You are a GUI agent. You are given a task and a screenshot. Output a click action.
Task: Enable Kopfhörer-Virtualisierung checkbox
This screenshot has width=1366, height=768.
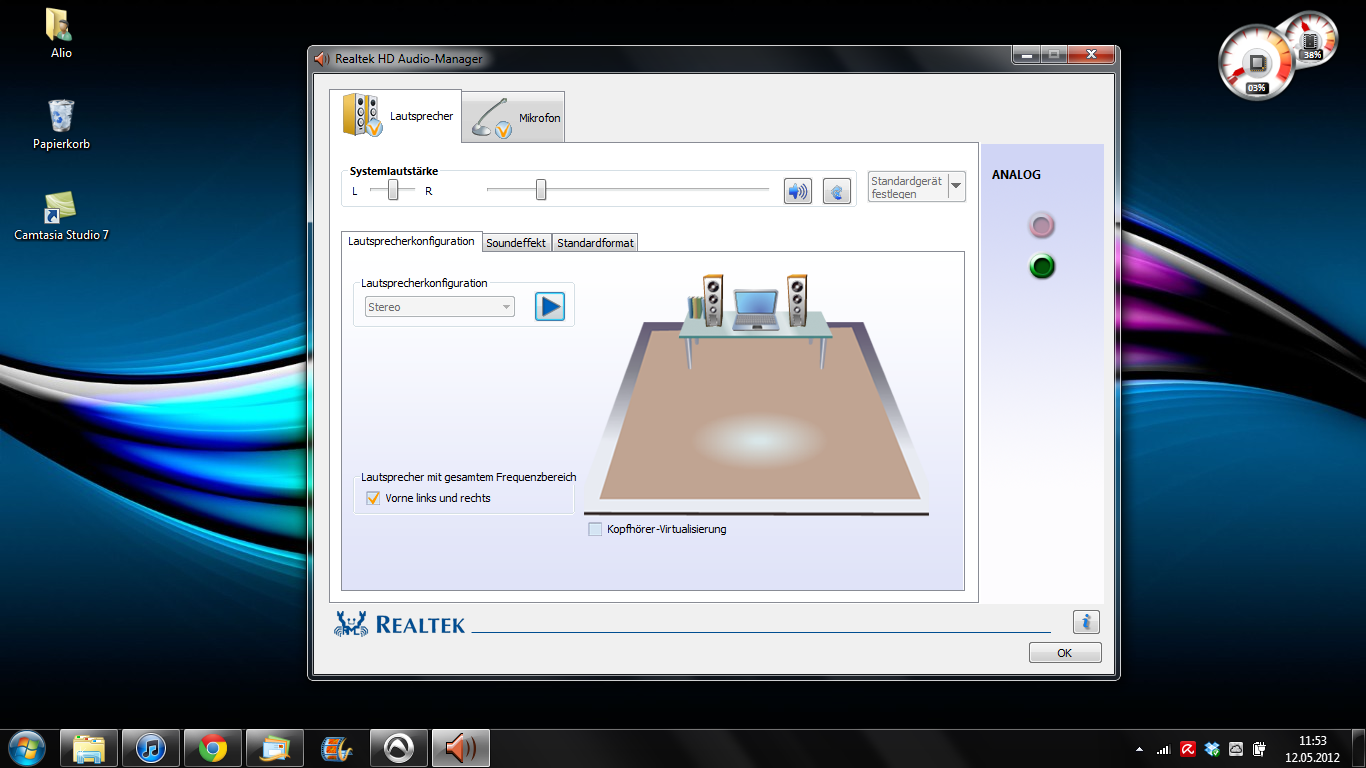(595, 529)
